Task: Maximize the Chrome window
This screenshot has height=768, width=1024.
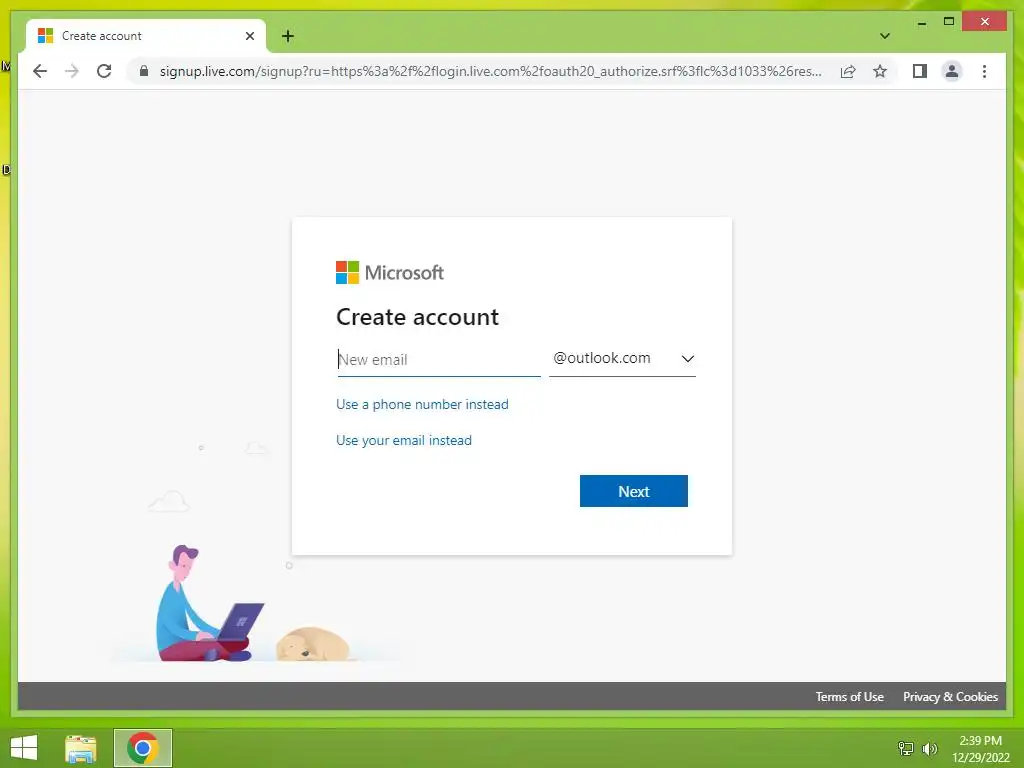Action: [x=949, y=22]
